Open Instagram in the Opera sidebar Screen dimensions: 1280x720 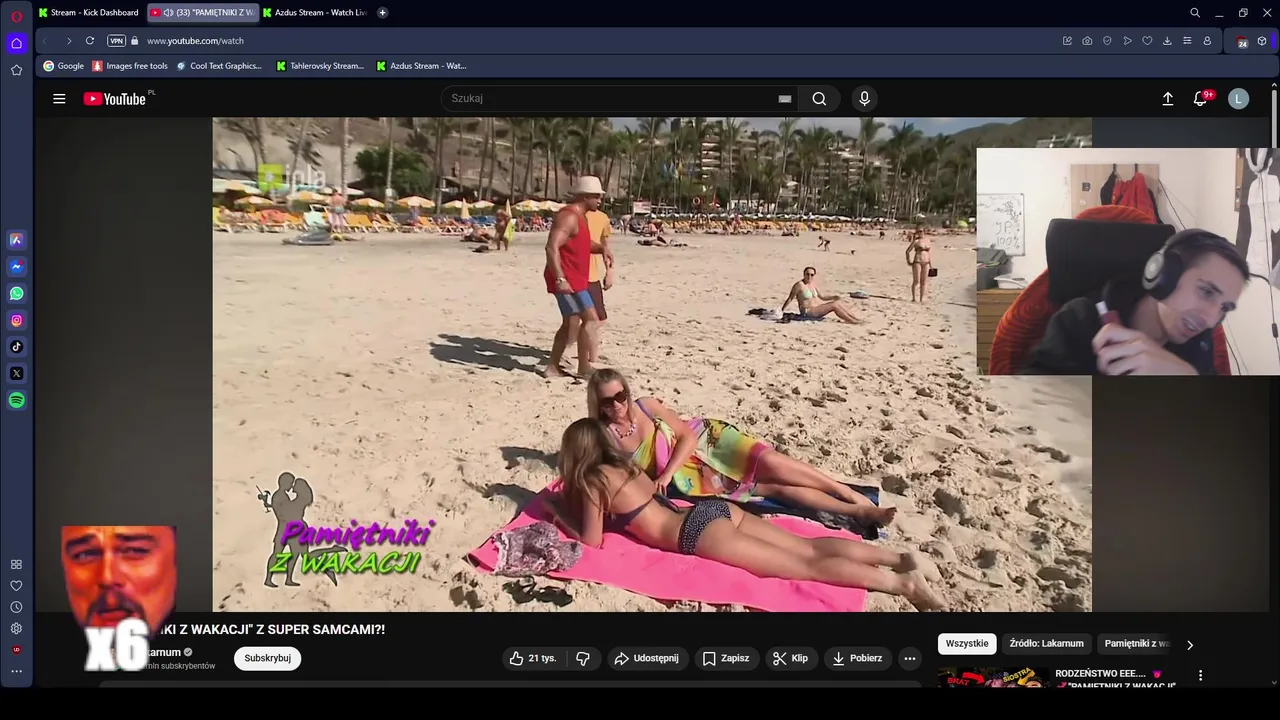point(16,320)
